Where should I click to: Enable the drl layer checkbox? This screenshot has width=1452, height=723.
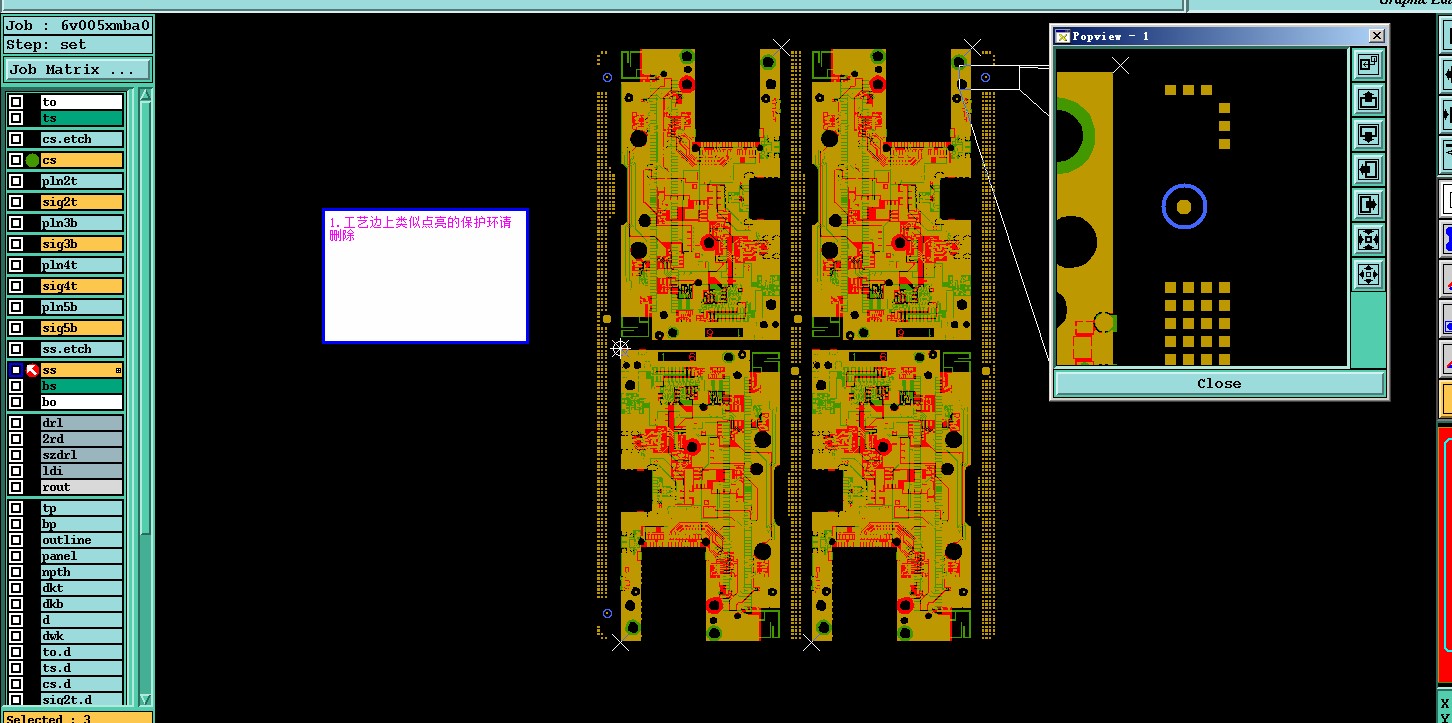click(16, 423)
